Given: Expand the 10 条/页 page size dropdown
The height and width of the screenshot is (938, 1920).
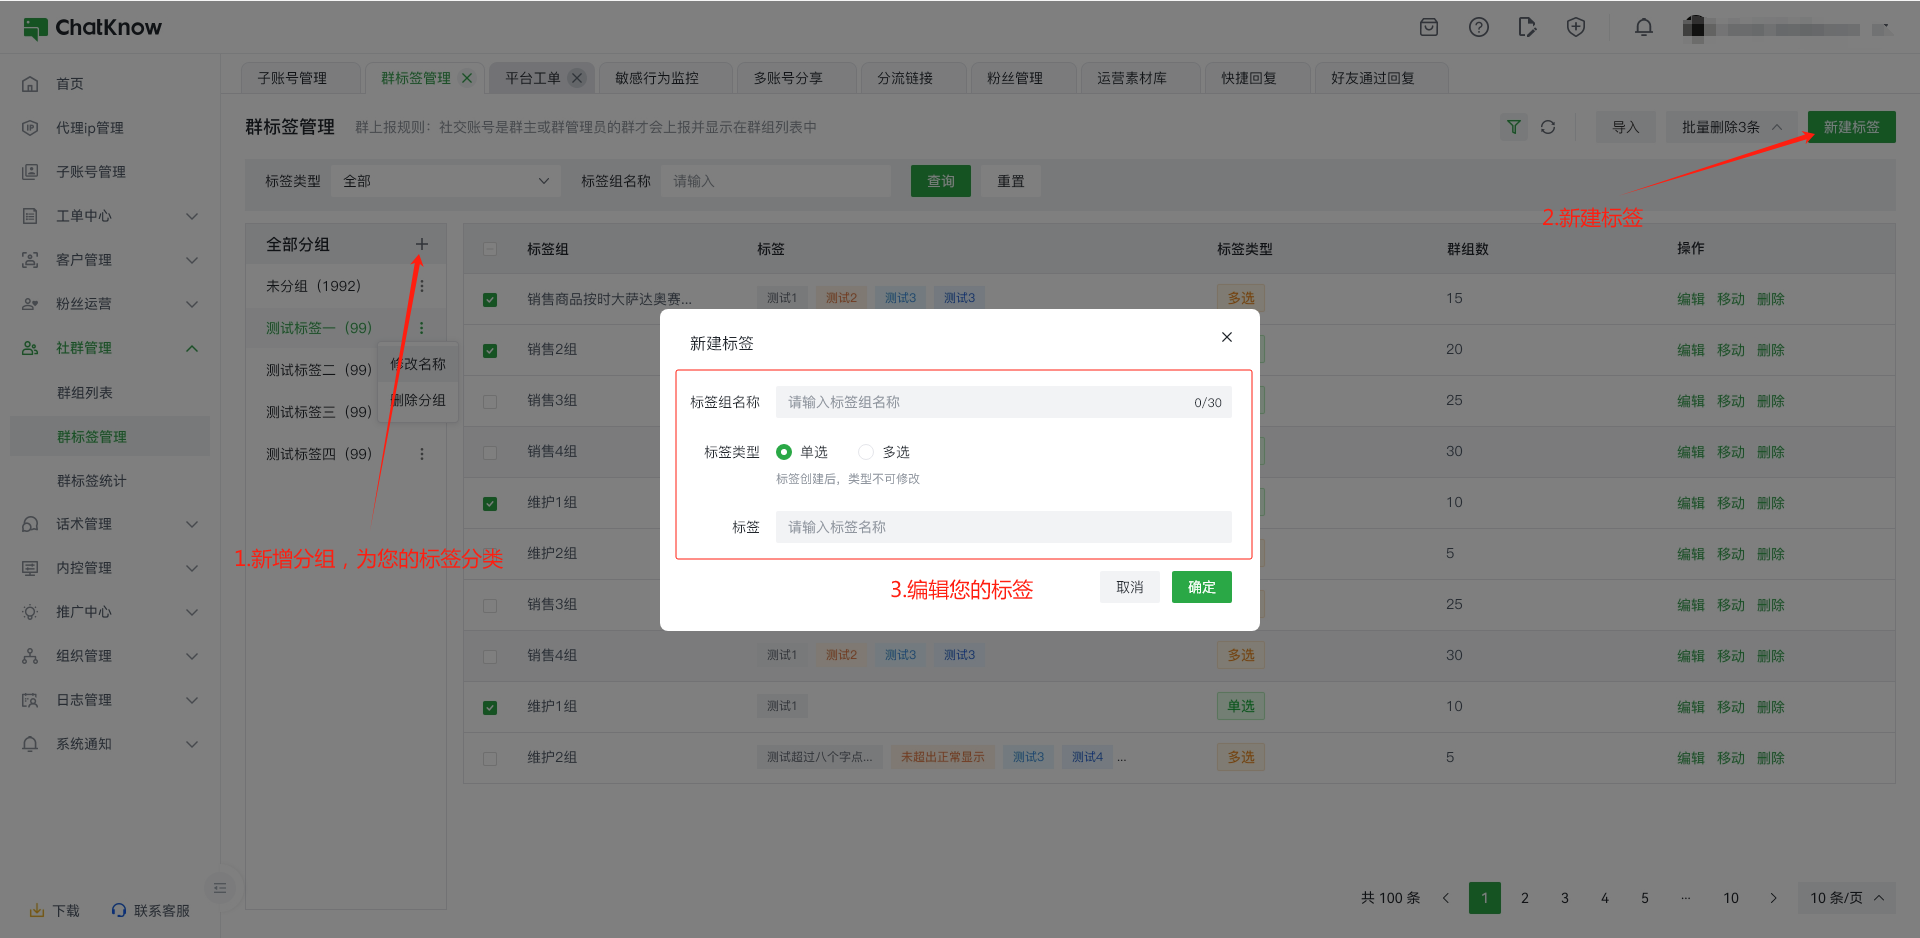Looking at the screenshot, I should click(x=1846, y=898).
